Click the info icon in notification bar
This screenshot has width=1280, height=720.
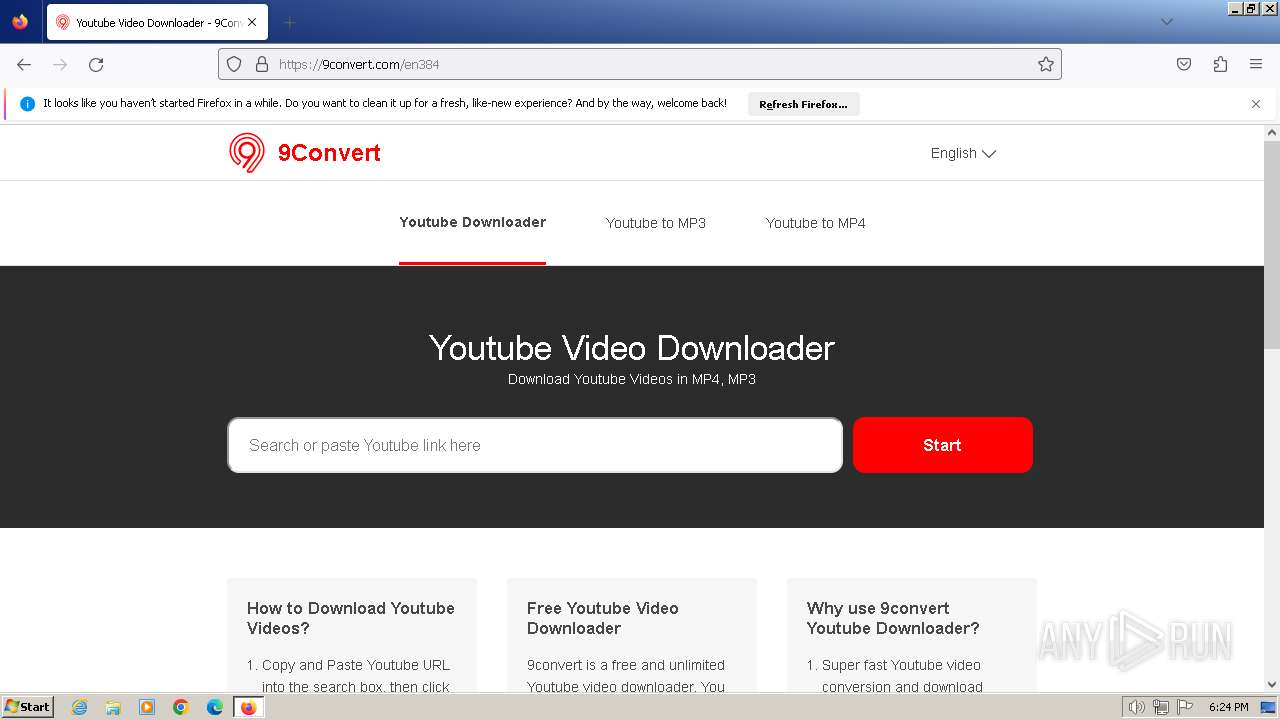click(x=27, y=103)
